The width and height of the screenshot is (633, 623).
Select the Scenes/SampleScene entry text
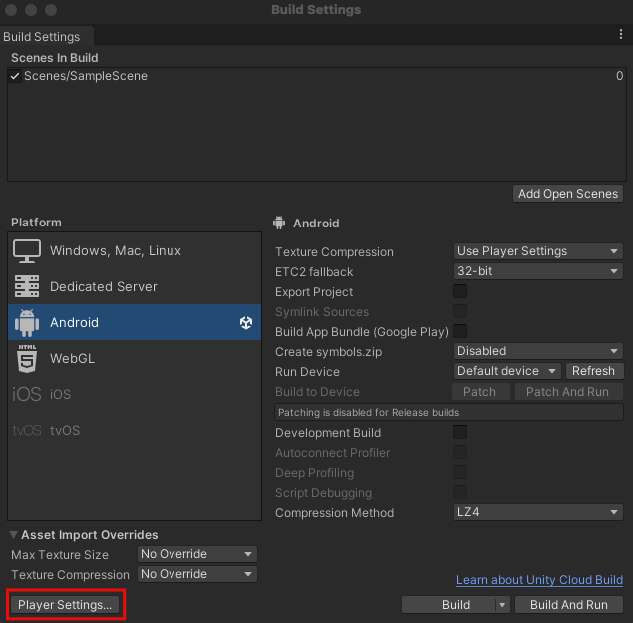click(x=86, y=76)
